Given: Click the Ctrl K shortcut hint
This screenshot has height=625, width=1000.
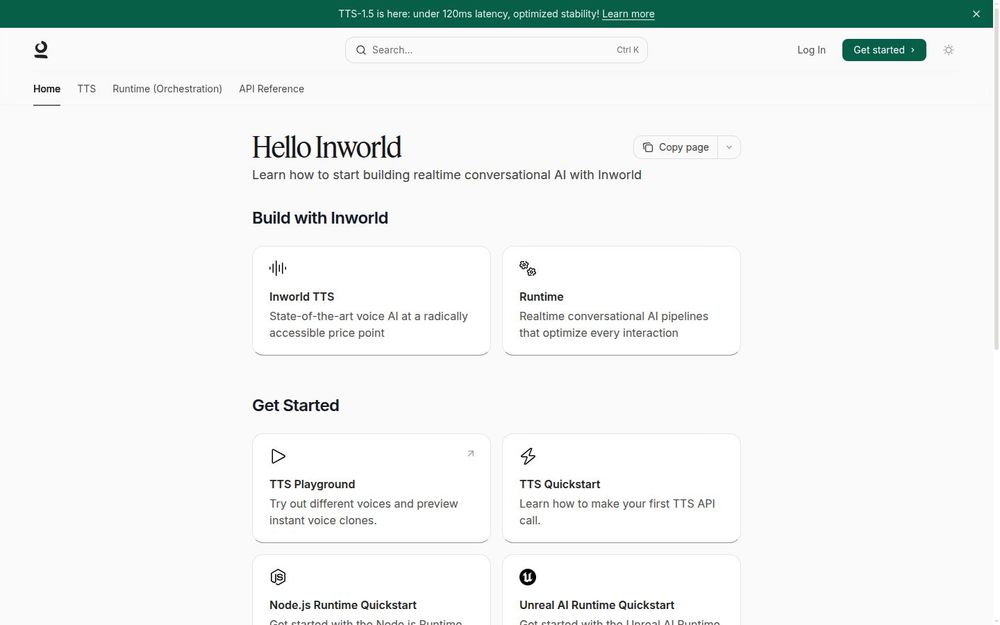Looking at the screenshot, I should (x=628, y=50).
